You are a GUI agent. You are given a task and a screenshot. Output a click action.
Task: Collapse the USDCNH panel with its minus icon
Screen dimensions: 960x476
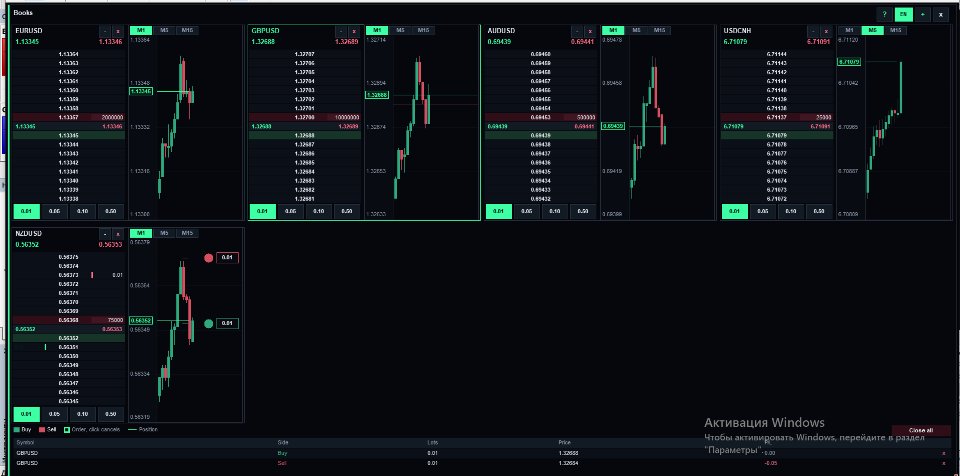click(813, 31)
